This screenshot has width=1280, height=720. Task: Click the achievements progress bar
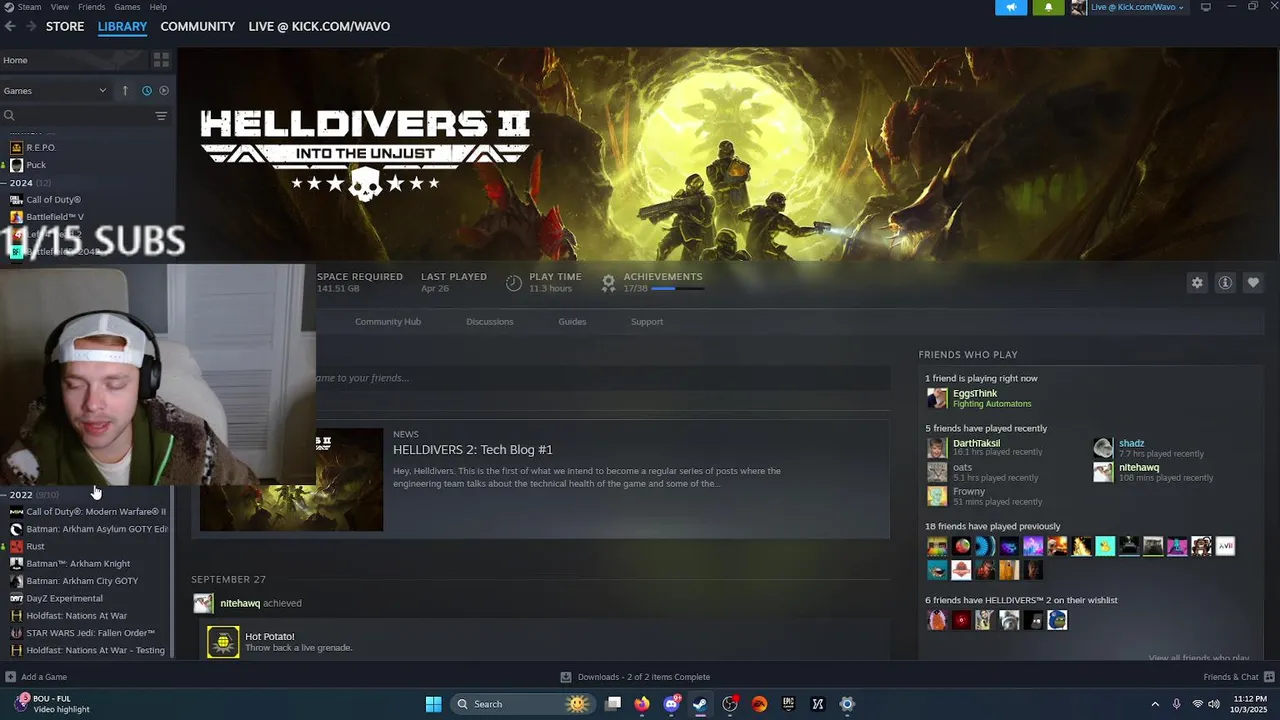[677, 289]
